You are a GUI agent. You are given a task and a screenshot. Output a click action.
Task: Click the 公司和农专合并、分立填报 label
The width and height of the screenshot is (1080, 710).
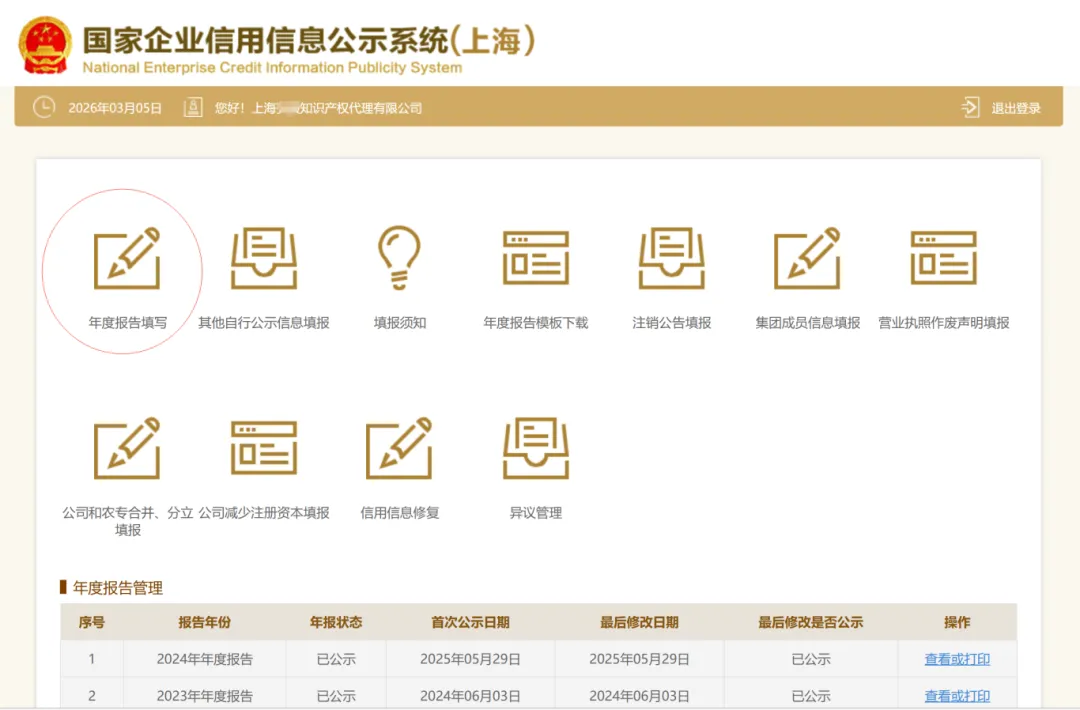[127, 521]
